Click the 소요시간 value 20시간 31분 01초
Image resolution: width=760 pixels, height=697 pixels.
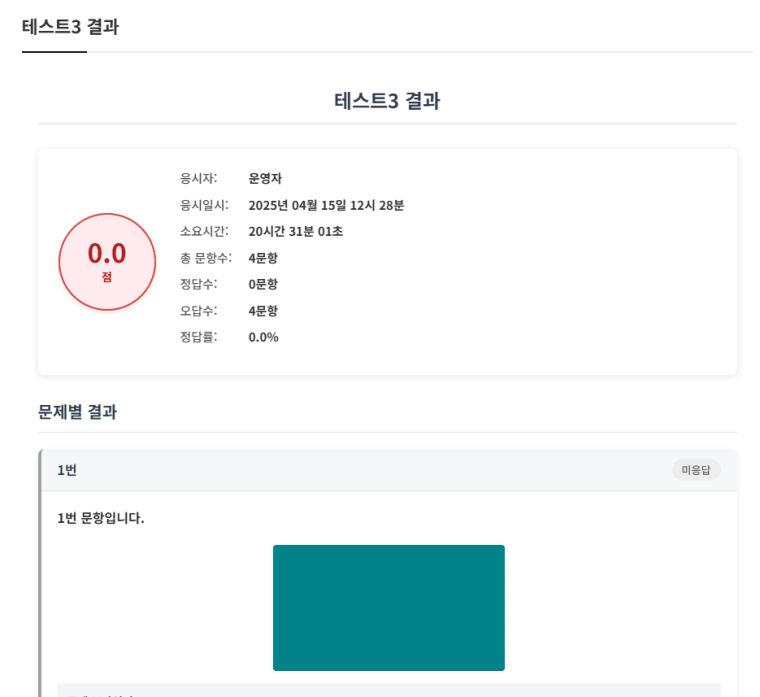(x=295, y=231)
